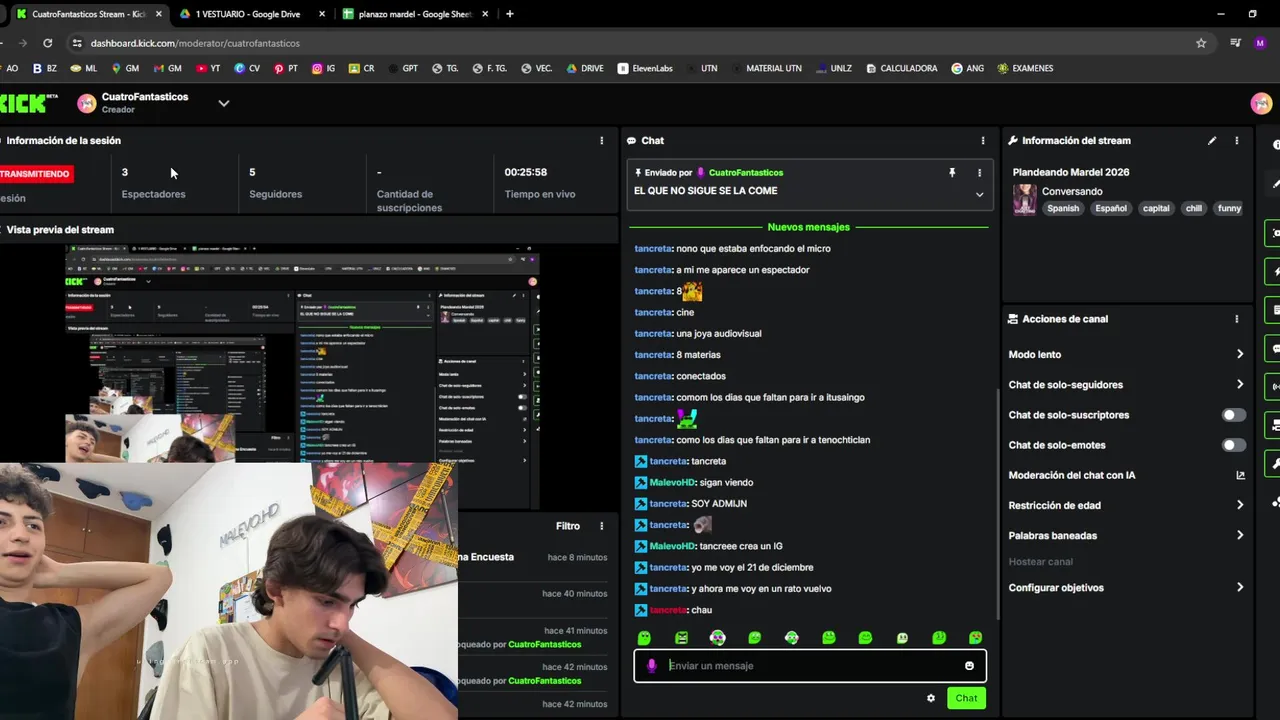
Task: Click the purple microphone identity badge icon
Action: point(651,666)
